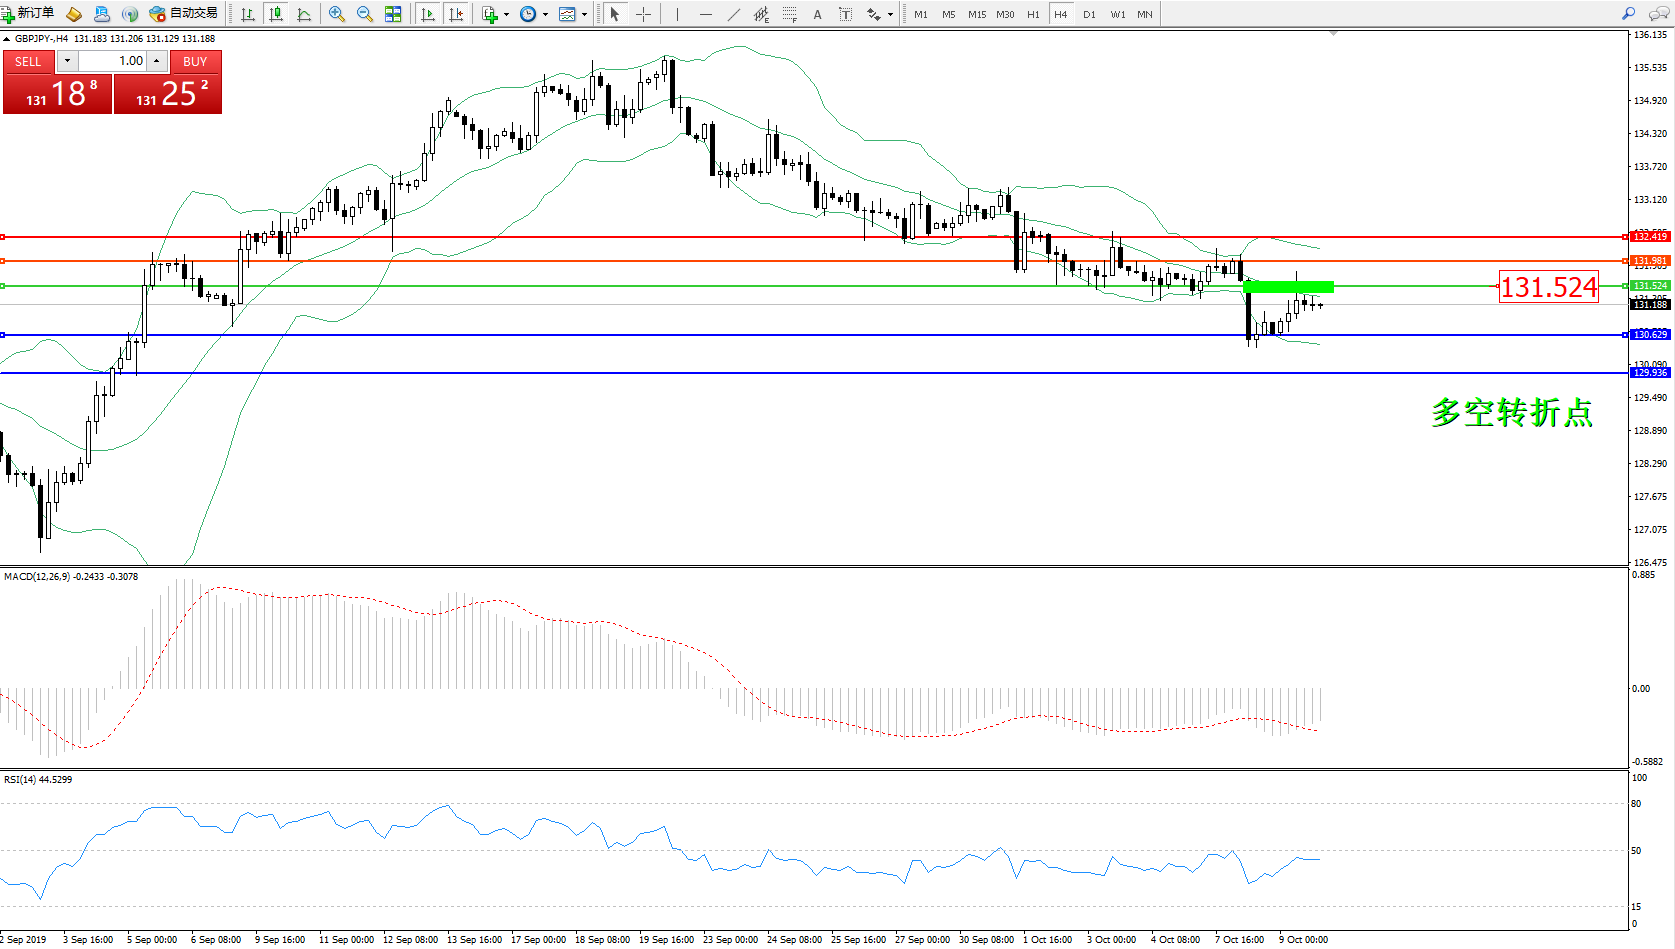Expand the periodicity clock dropdown
Screen dimensions: 1675x949
tap(545, 14)
